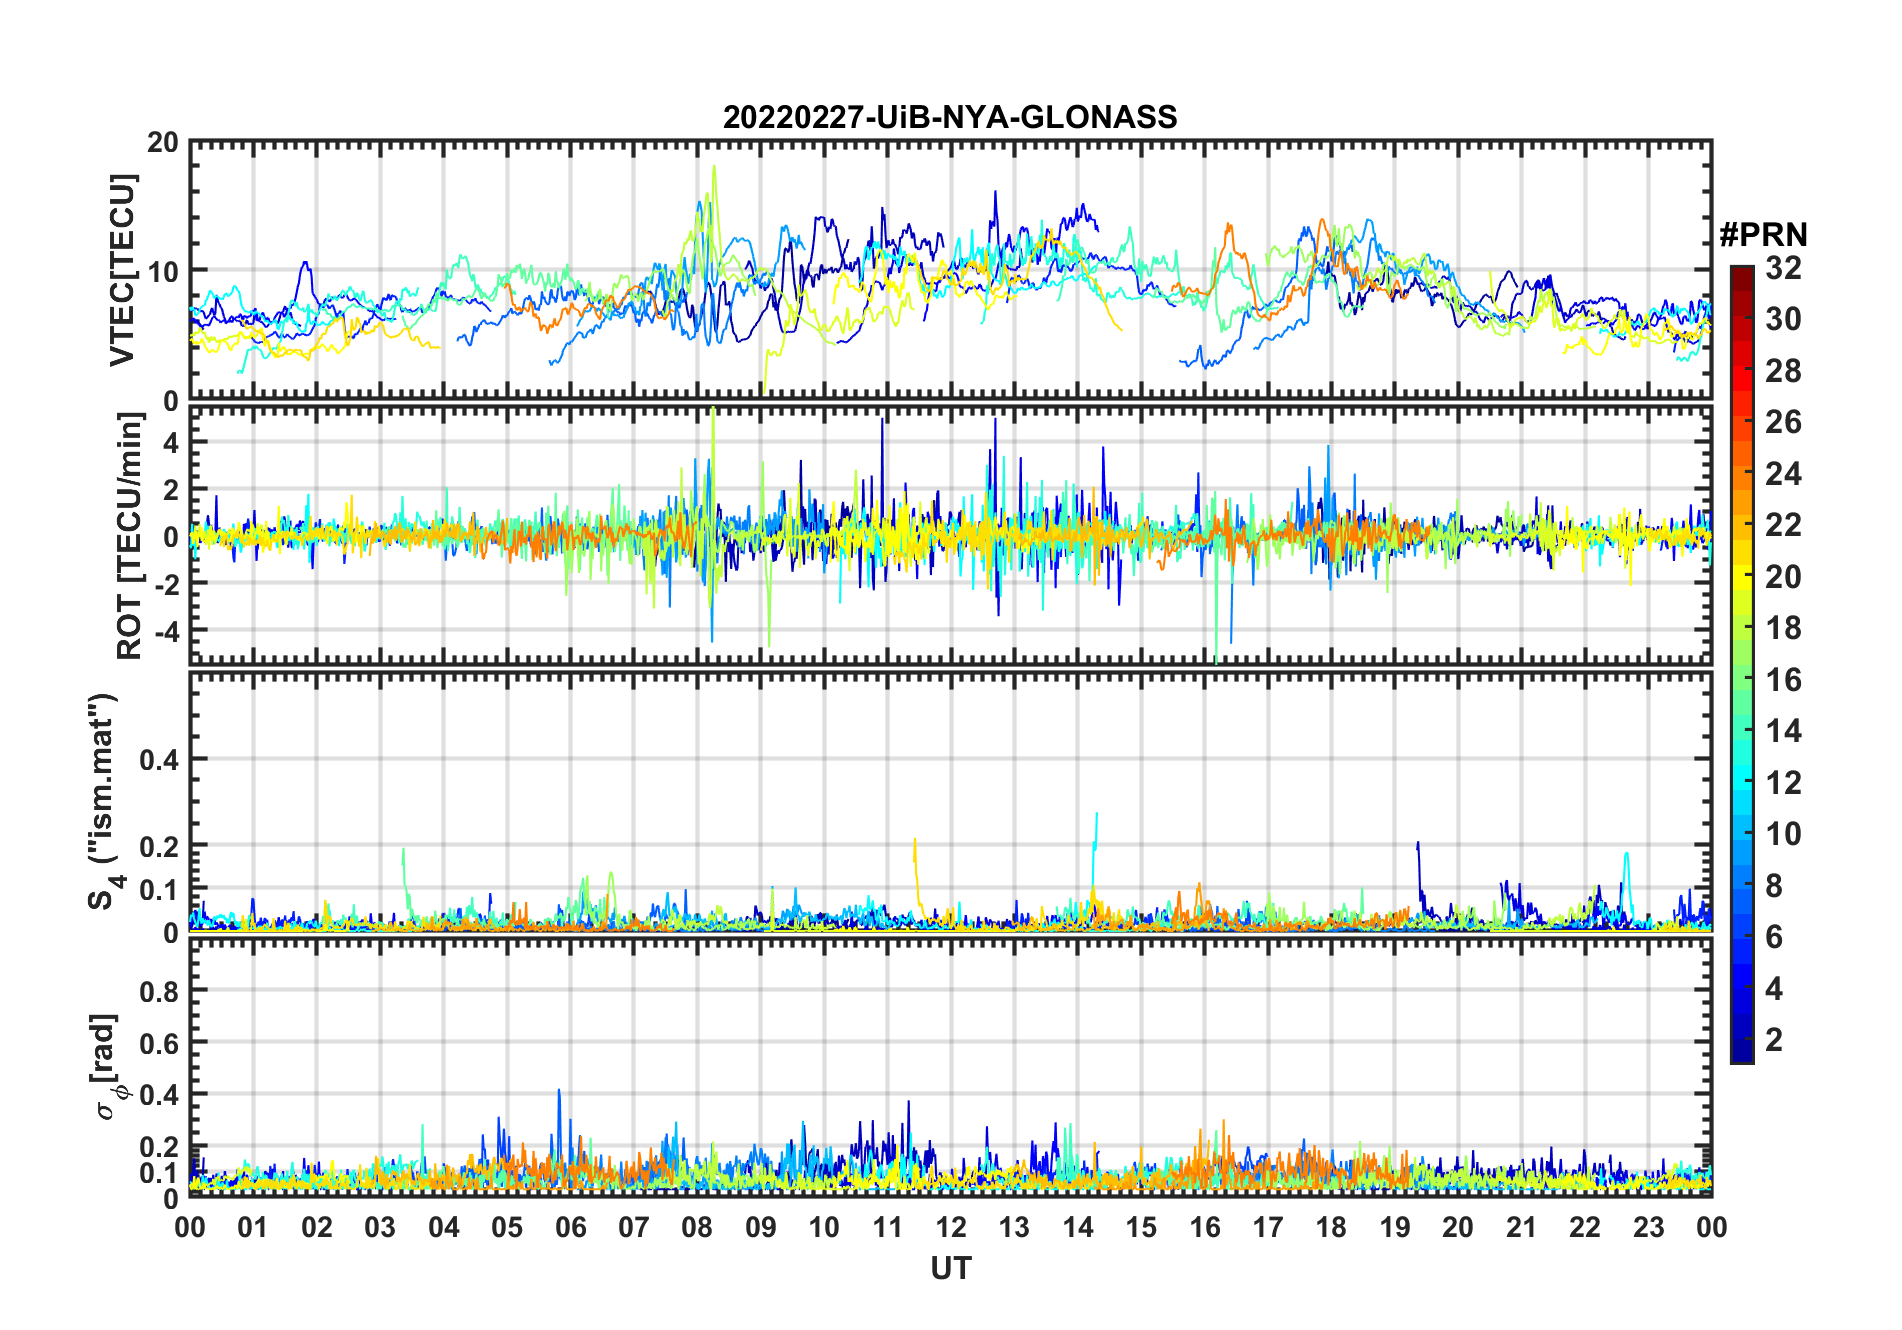Select the "ROT [TECU/min]" y-axis label

click(x=130, y=536)
